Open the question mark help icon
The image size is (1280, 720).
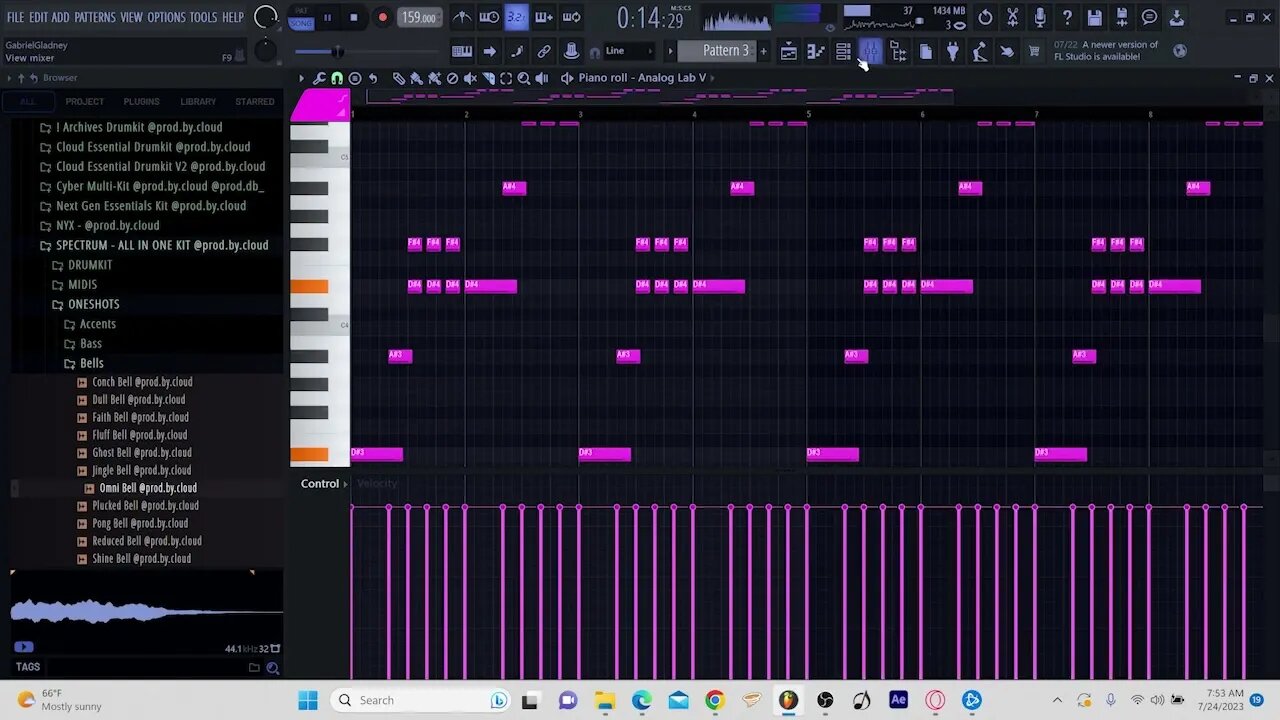pyautogui.click(x=1067, y=17)
